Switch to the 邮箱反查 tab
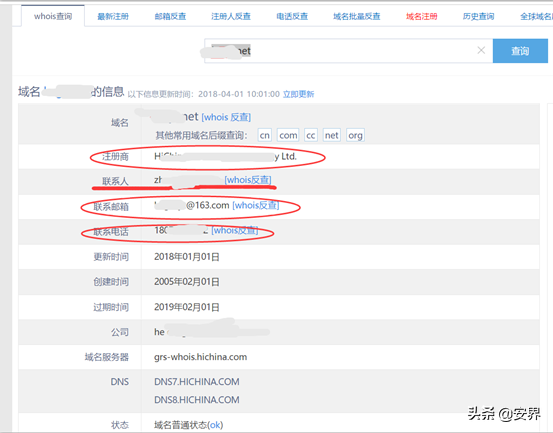This screenshot has height=433, width=553. [x=170, y=16]
